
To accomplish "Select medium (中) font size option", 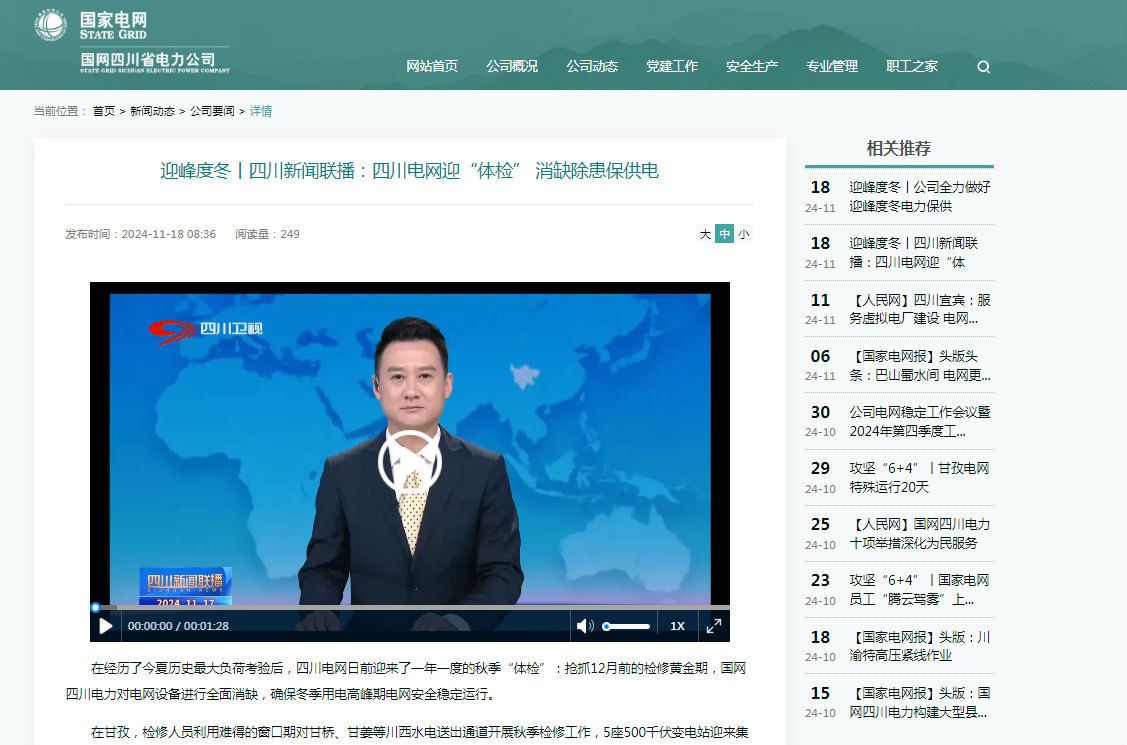I will [724, 234].
